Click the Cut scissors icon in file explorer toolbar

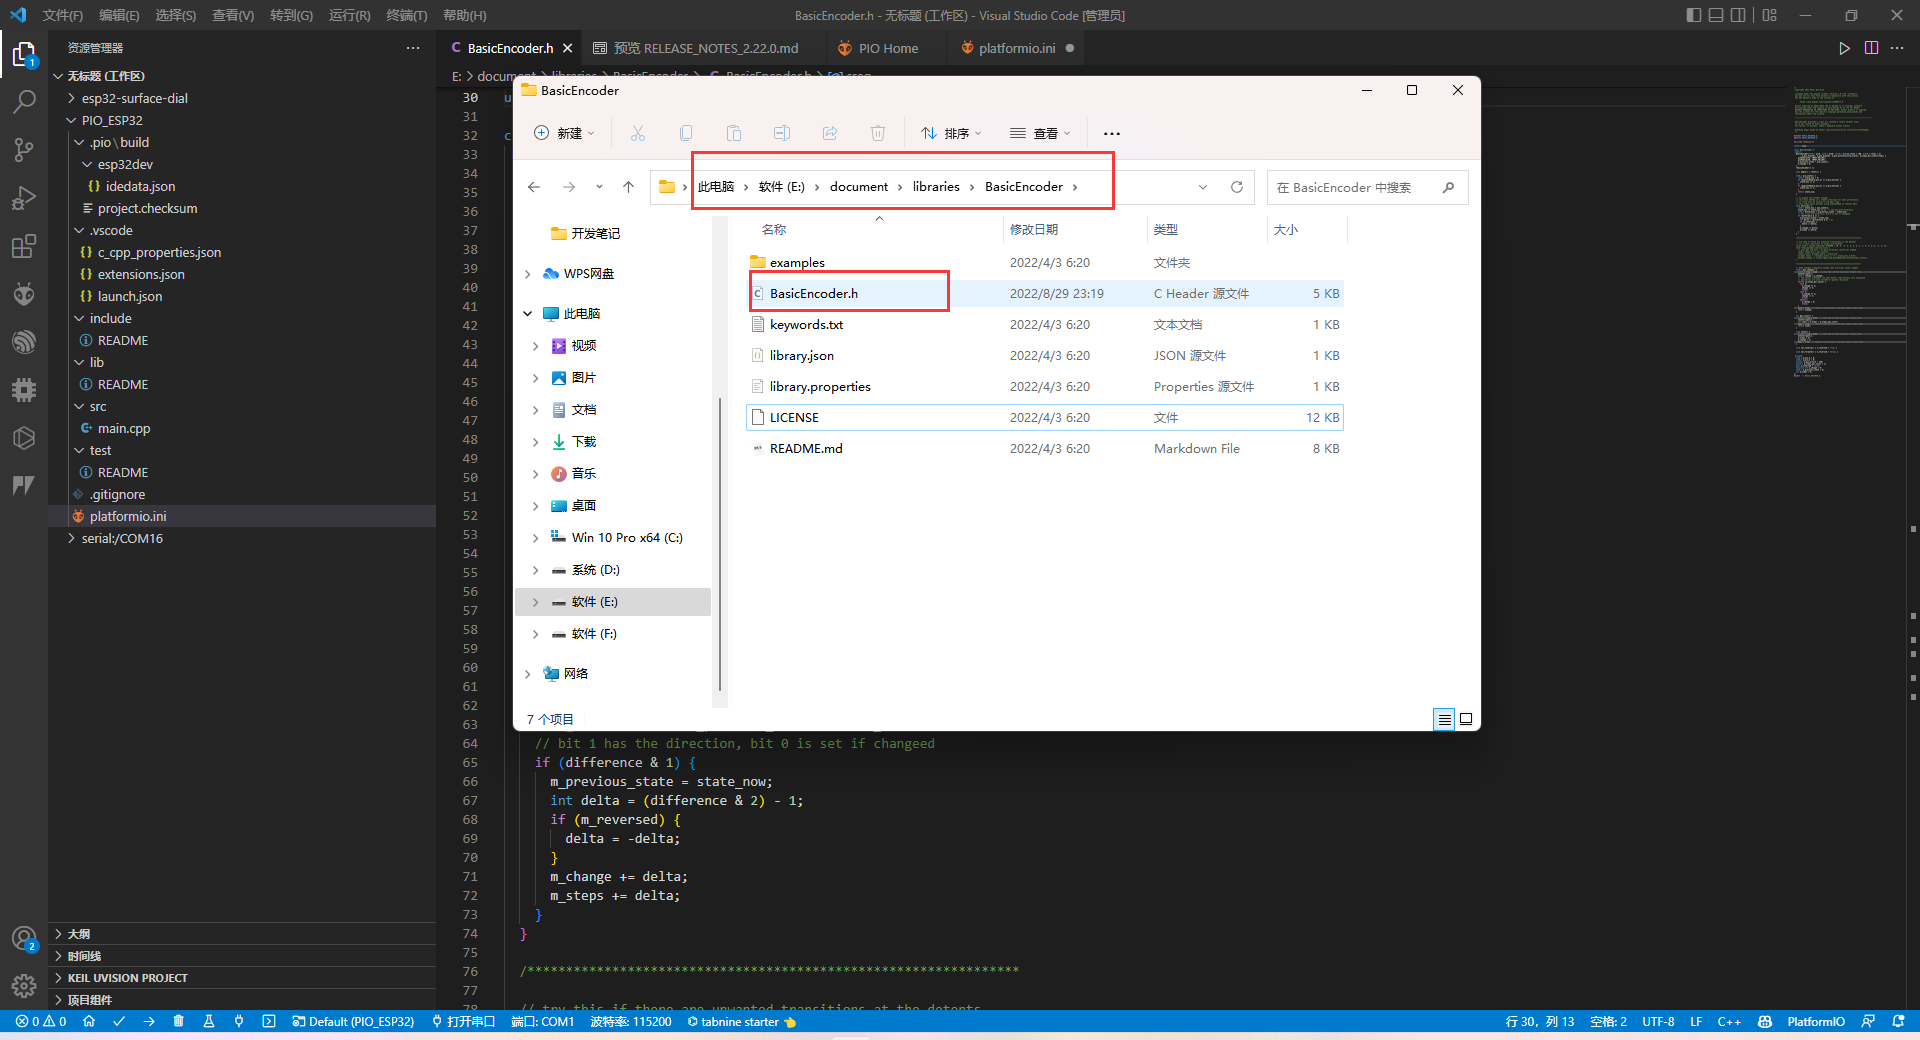tap(638, 133)
